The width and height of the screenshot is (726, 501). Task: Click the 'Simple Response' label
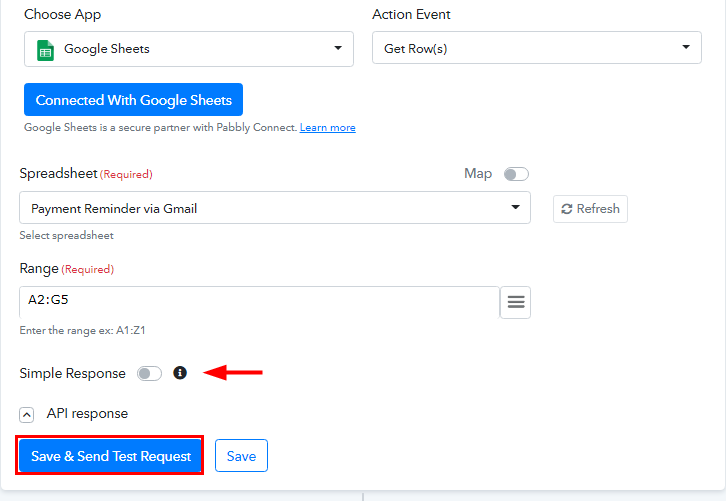tap(72, 373)
